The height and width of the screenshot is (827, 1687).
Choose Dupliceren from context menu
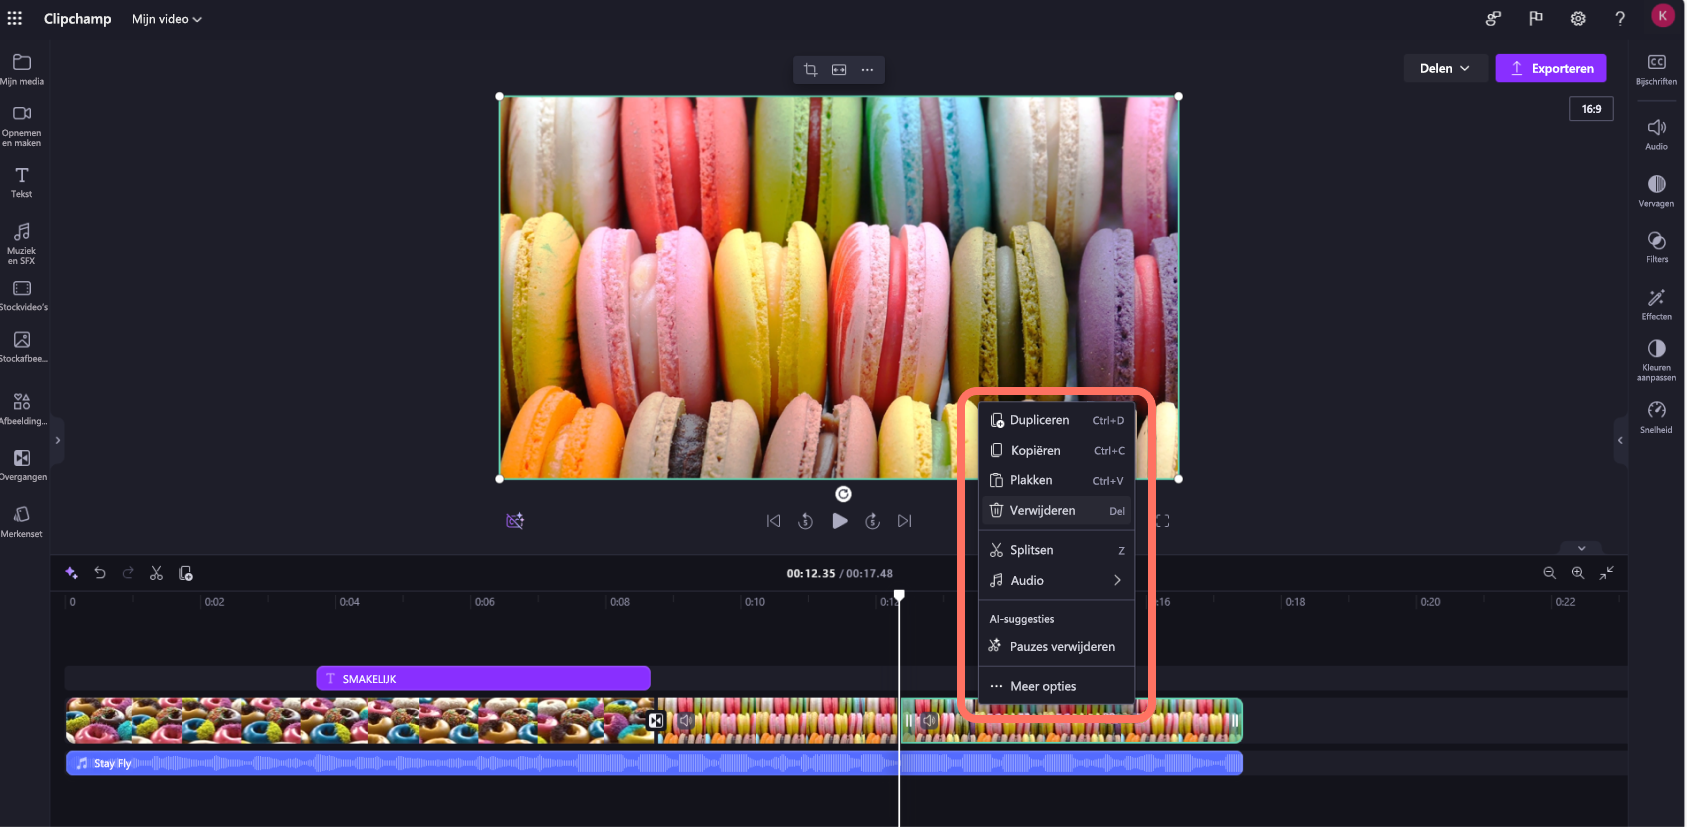(1056, 421)
